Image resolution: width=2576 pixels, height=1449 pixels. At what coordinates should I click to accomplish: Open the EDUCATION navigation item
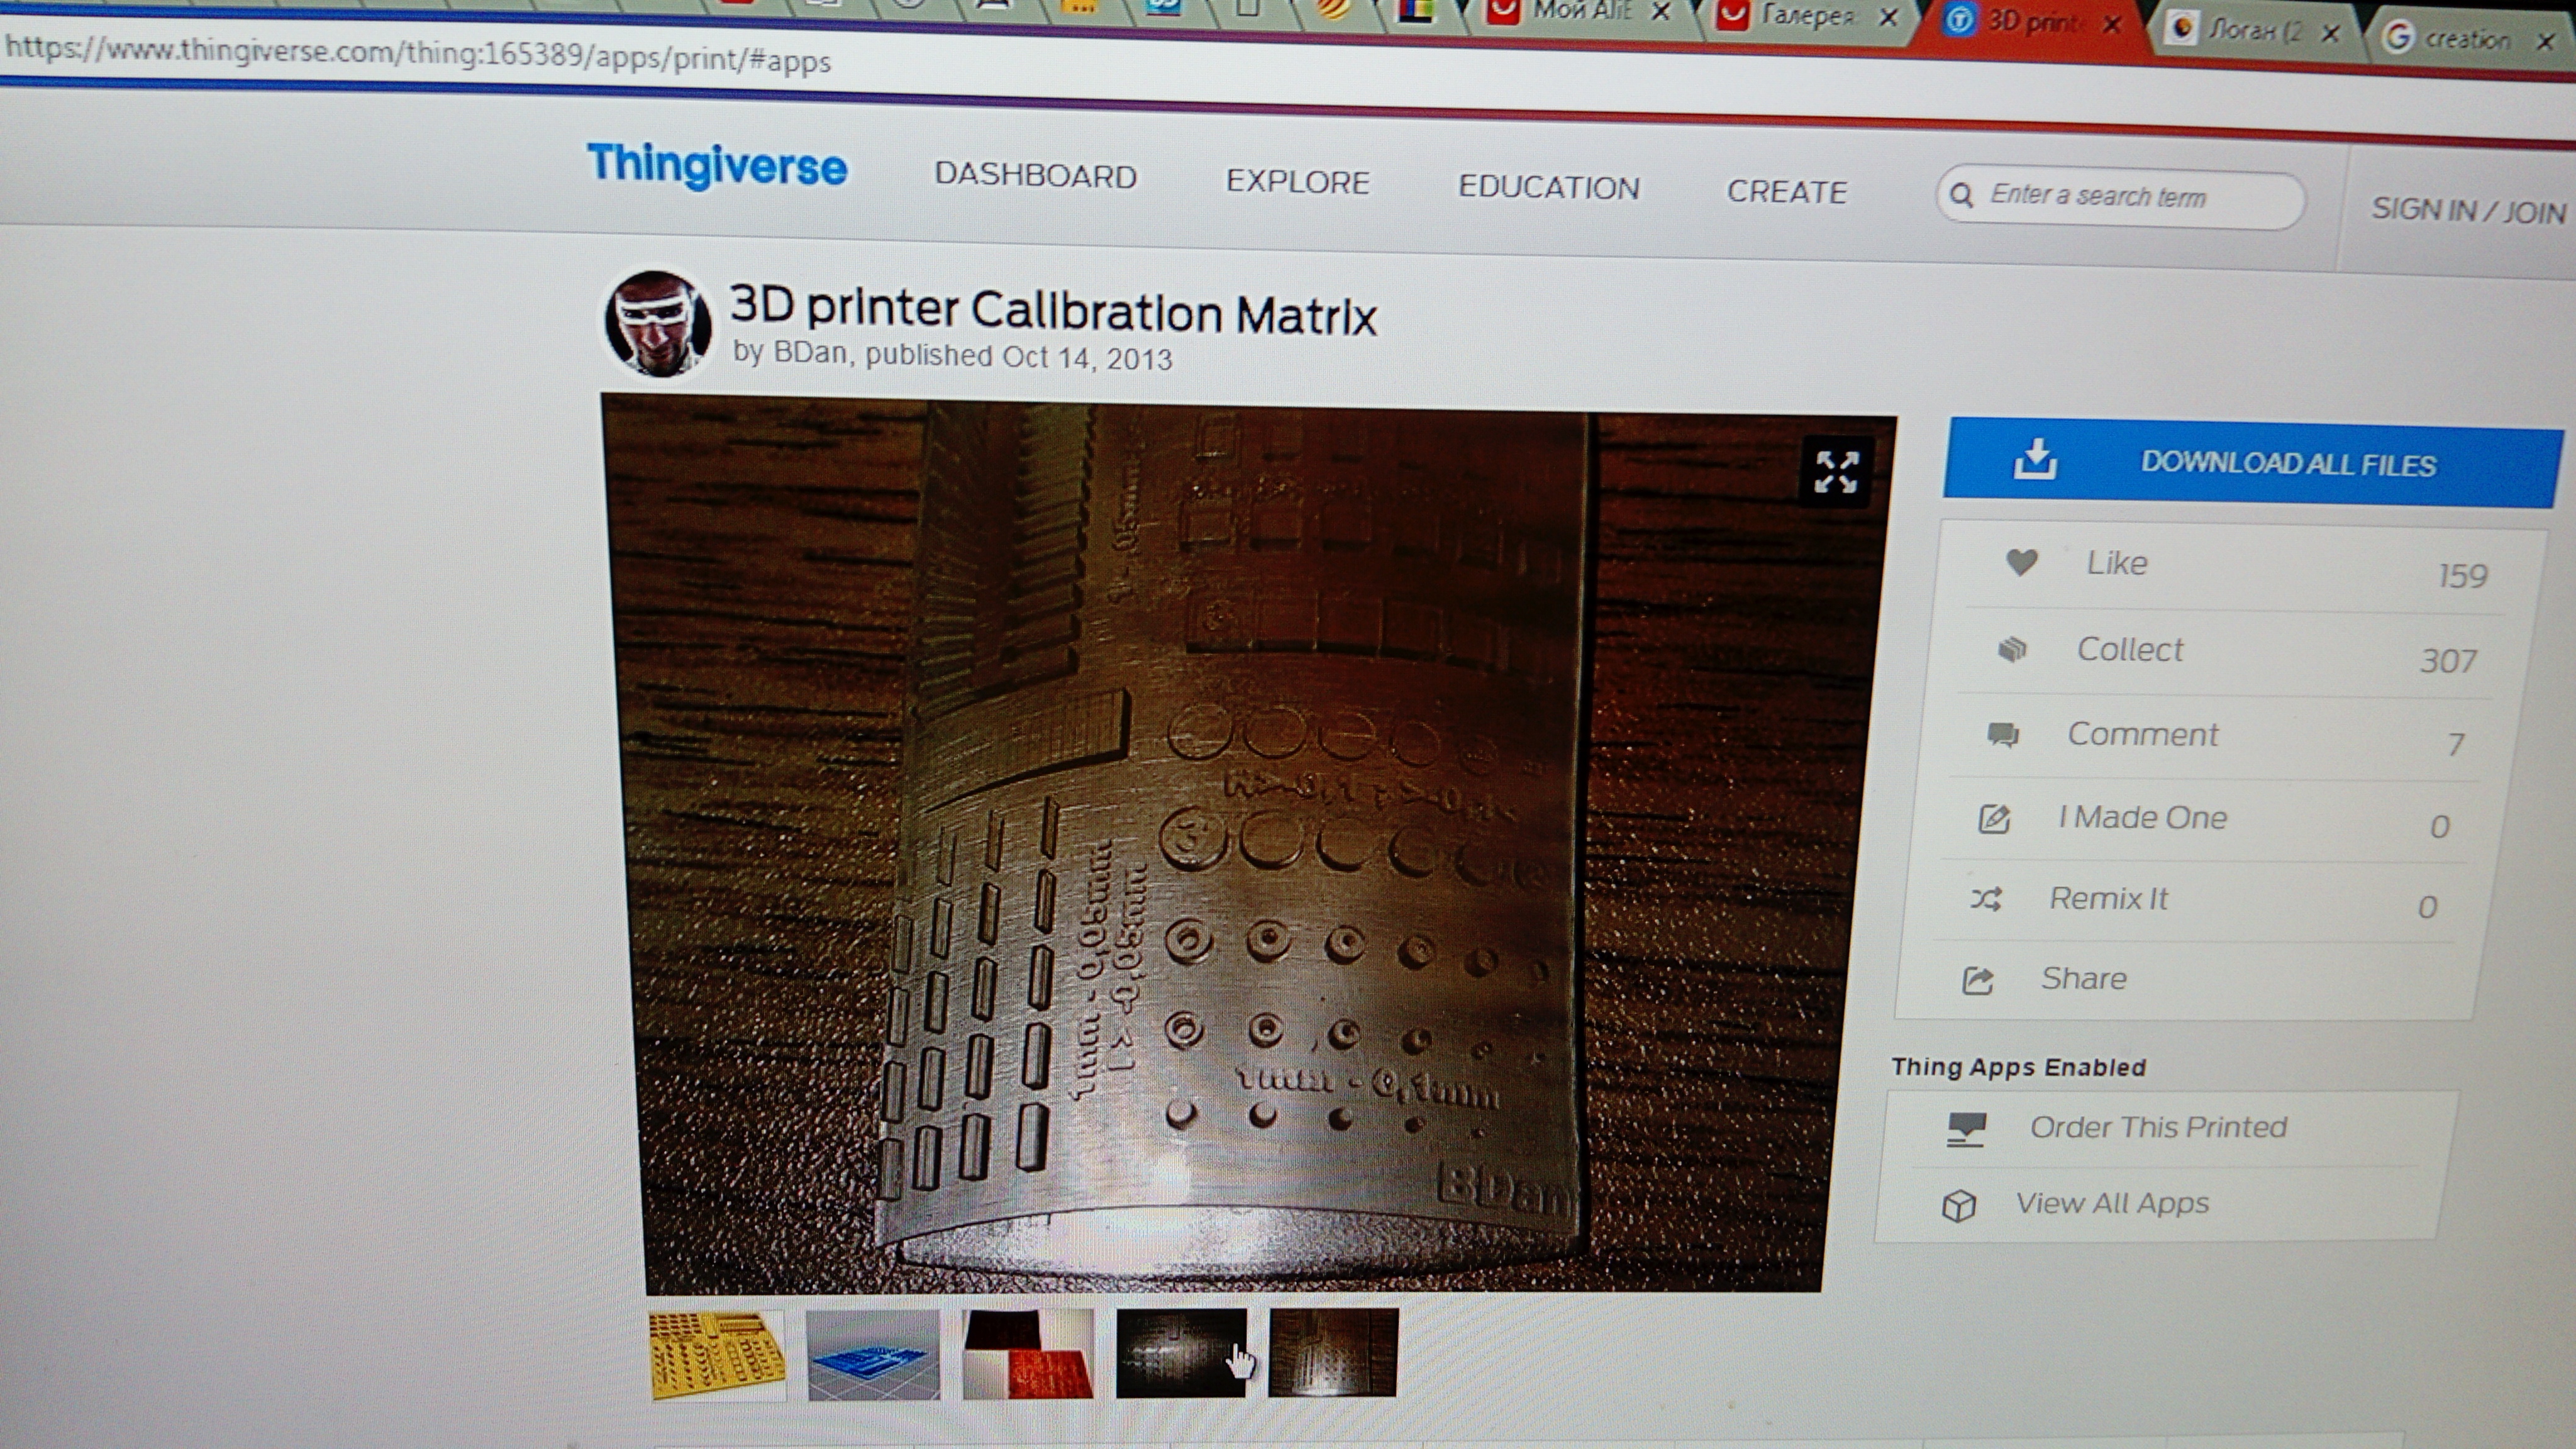click(x=1548, y=187)
